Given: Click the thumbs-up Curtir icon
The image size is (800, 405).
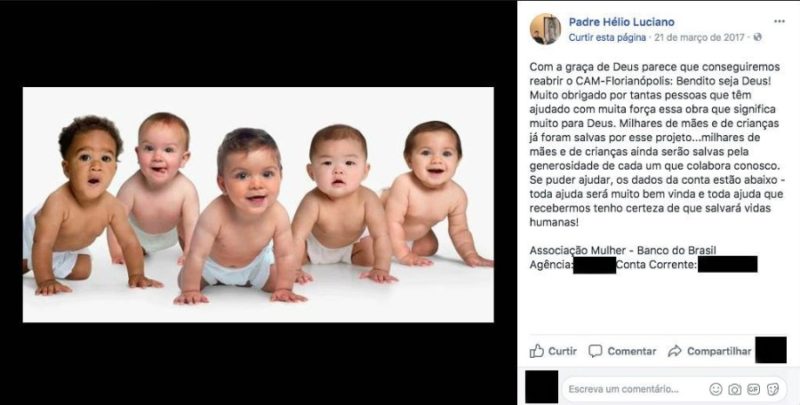Looking at the screenshot, I should point(536,351).
